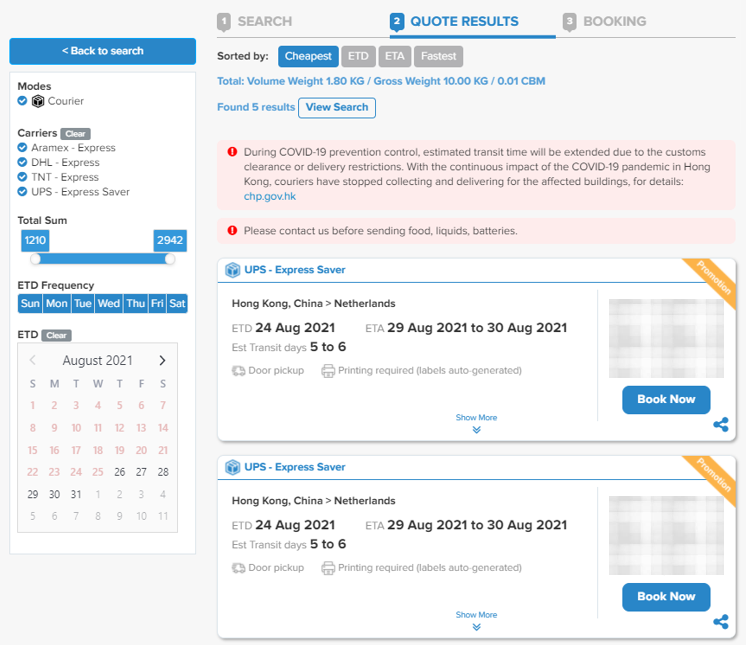Toggle Mon in ETD Frequency

pyautogui.click(x=57, y=303)
